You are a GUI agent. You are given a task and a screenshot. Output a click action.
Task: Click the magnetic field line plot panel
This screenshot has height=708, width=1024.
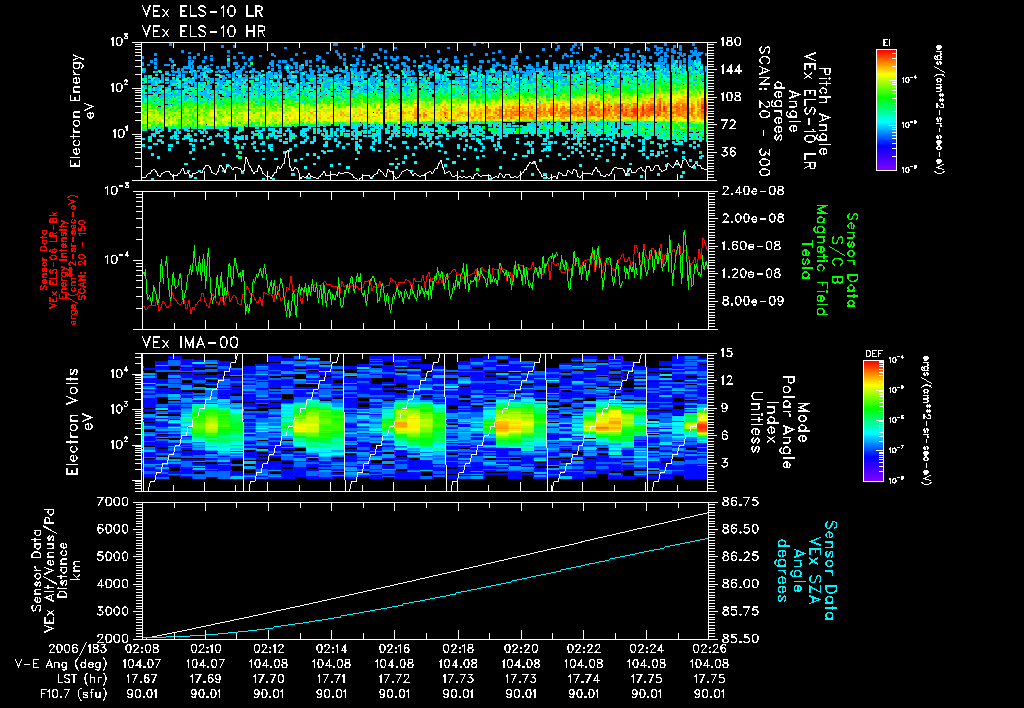(x=424, y=261)
